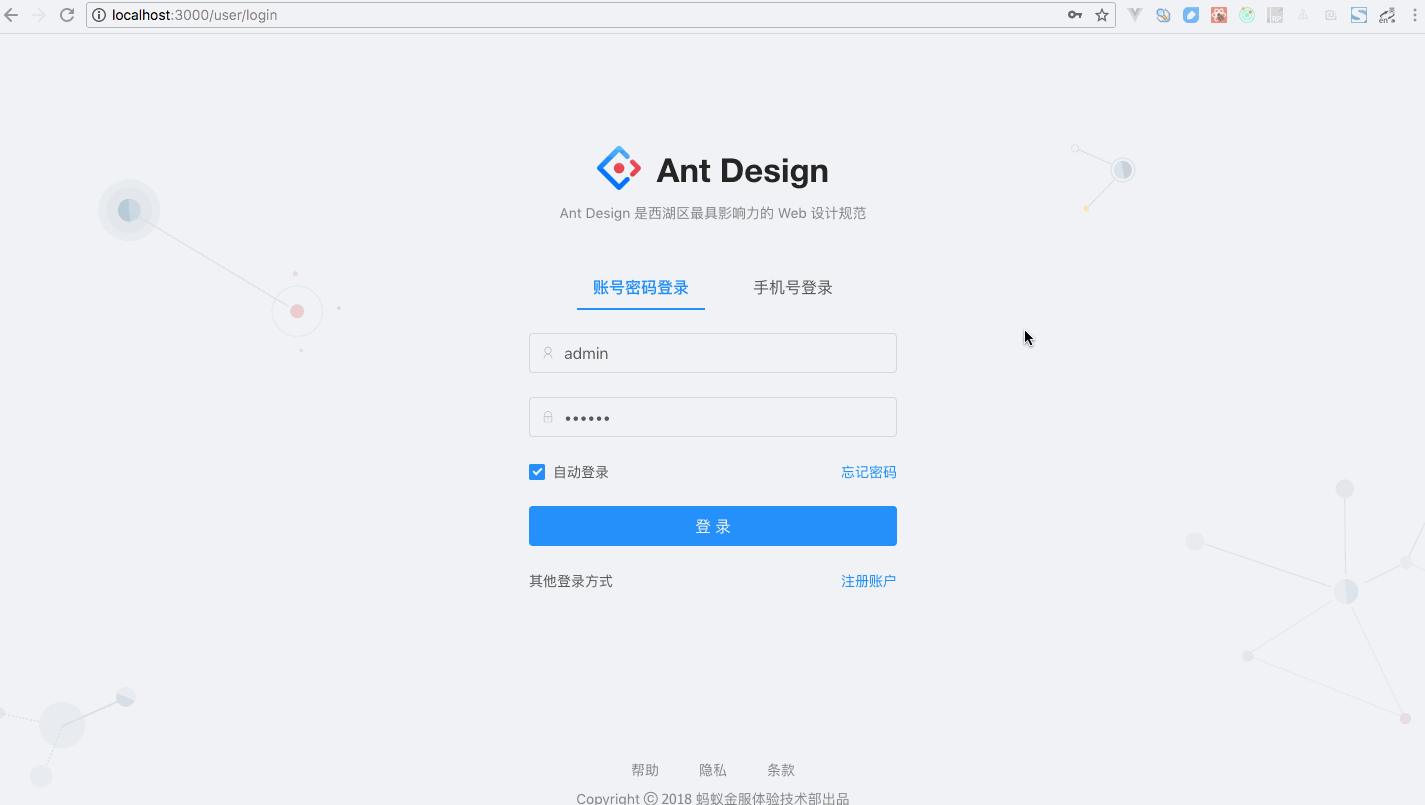This screenshot has width=1425, height=805.
Task: Open saved passwords key icon in address bar
Action: [1075, 15]
